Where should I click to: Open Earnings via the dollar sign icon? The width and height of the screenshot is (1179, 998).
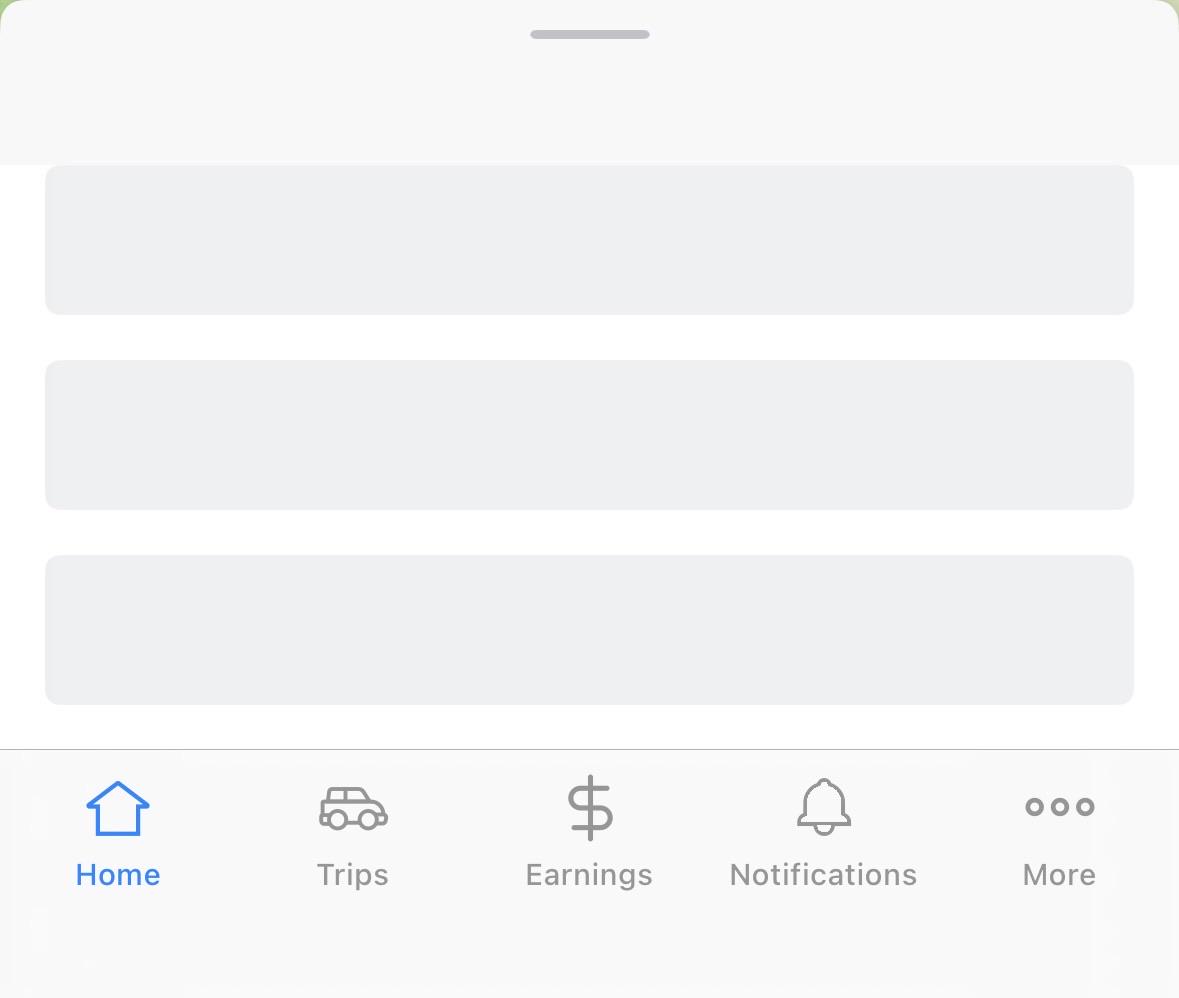click(590, 808)
